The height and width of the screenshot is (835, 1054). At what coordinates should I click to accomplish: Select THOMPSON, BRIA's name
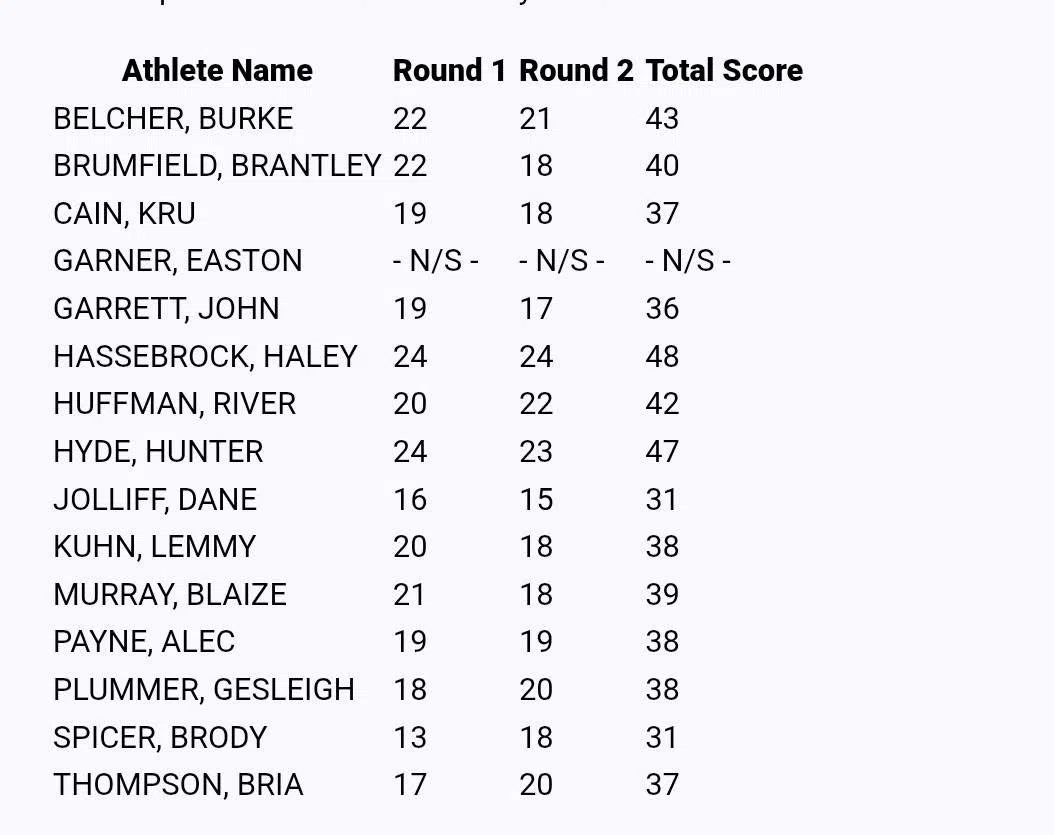point(178,785)
